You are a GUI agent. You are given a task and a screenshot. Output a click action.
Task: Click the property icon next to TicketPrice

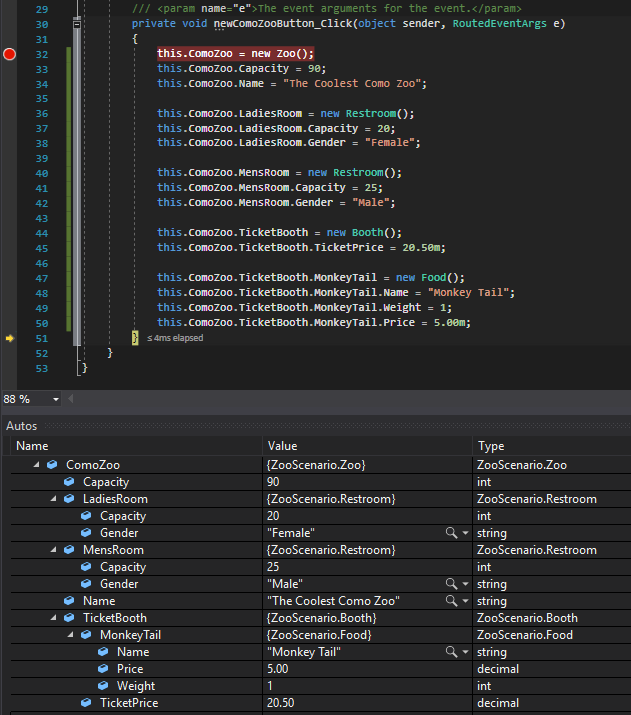tap(86, 703)
